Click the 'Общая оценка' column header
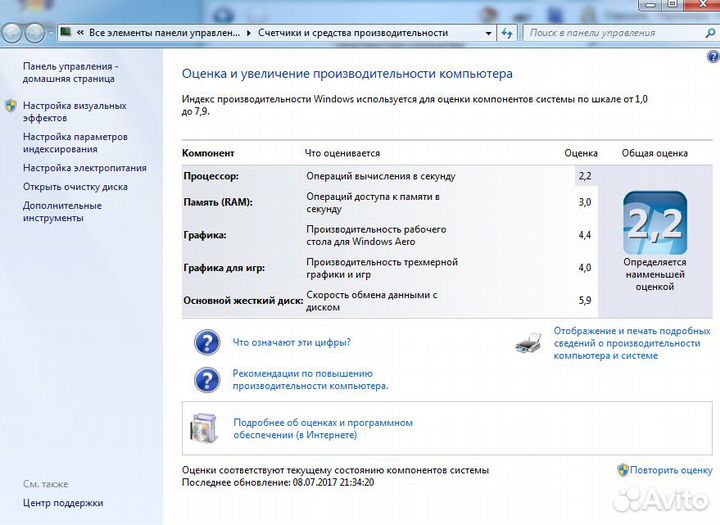Viewport: 720px width, 525px height. [655, 153]
